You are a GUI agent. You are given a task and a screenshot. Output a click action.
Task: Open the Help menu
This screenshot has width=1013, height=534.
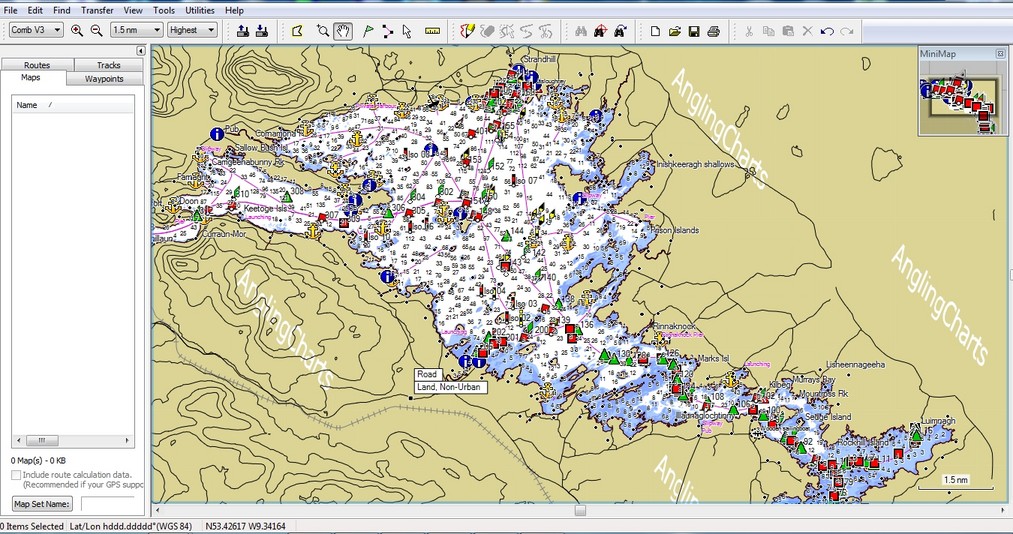(235, 10)
